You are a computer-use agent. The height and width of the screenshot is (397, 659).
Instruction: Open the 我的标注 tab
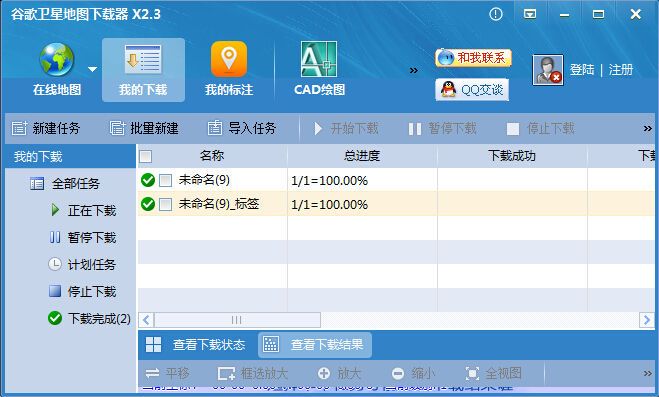[229, 70]
